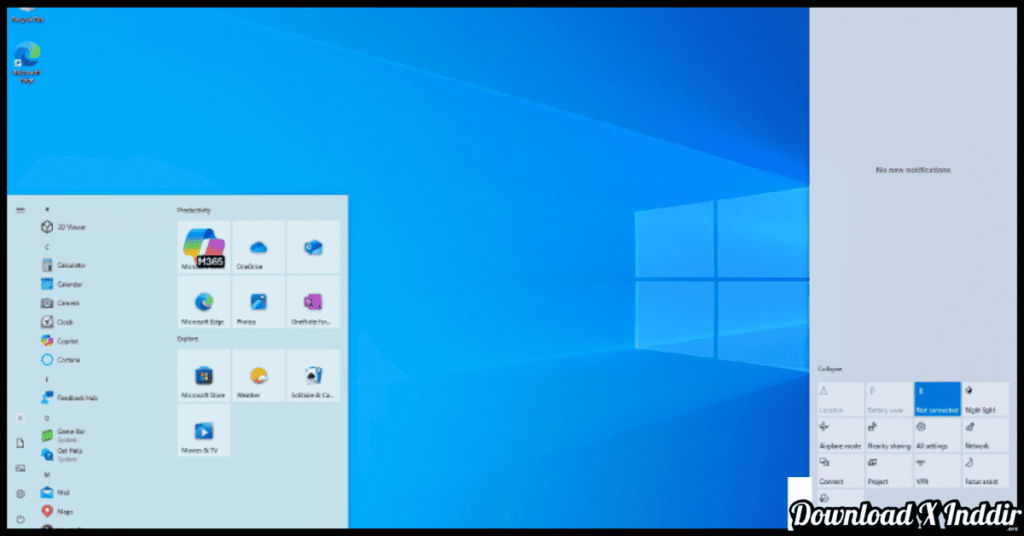Turn on Night light quick action

[985, 399]
